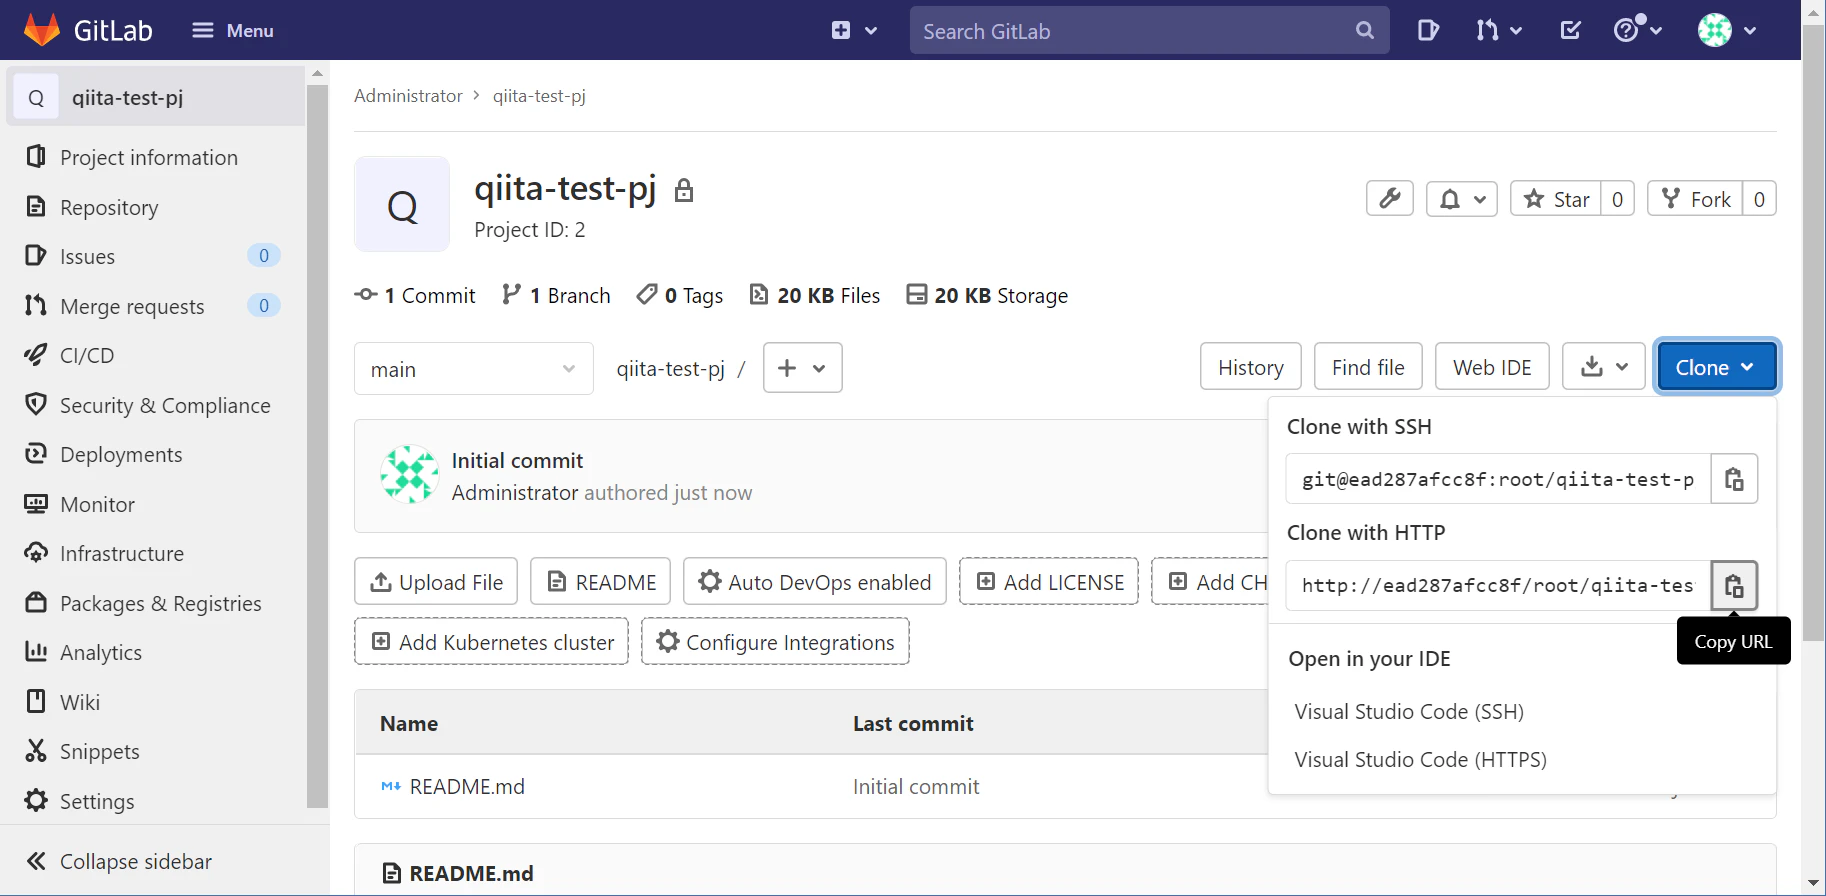The height and width of the screenshot is (896, 1826).
Task: Open the Web IDE
Action: click(x=1492, y=367)
